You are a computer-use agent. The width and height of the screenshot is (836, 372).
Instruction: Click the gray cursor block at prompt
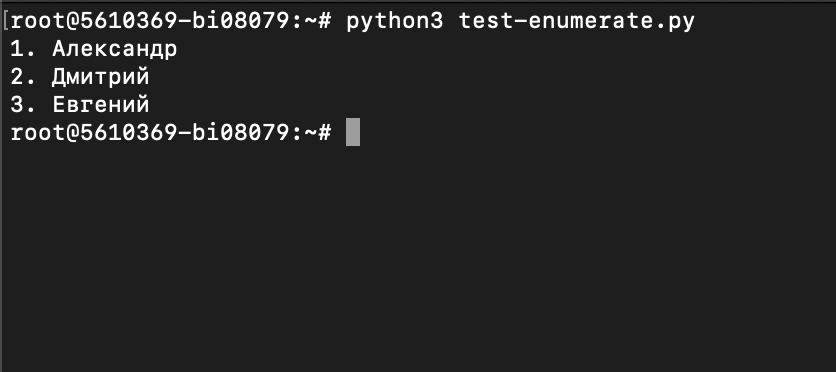click(352, 132)
